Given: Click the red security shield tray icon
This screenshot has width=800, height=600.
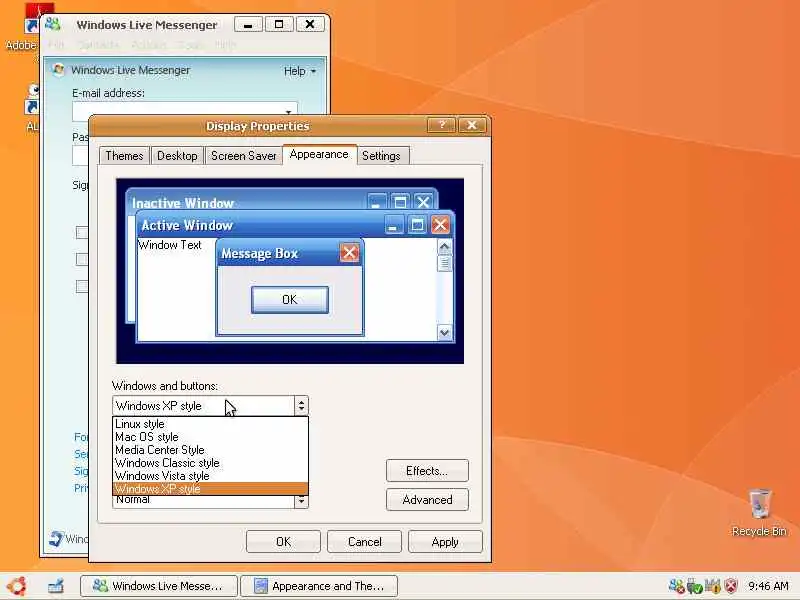Looking at the screenshot, I should pyautogui.click(x=731, y=586).
